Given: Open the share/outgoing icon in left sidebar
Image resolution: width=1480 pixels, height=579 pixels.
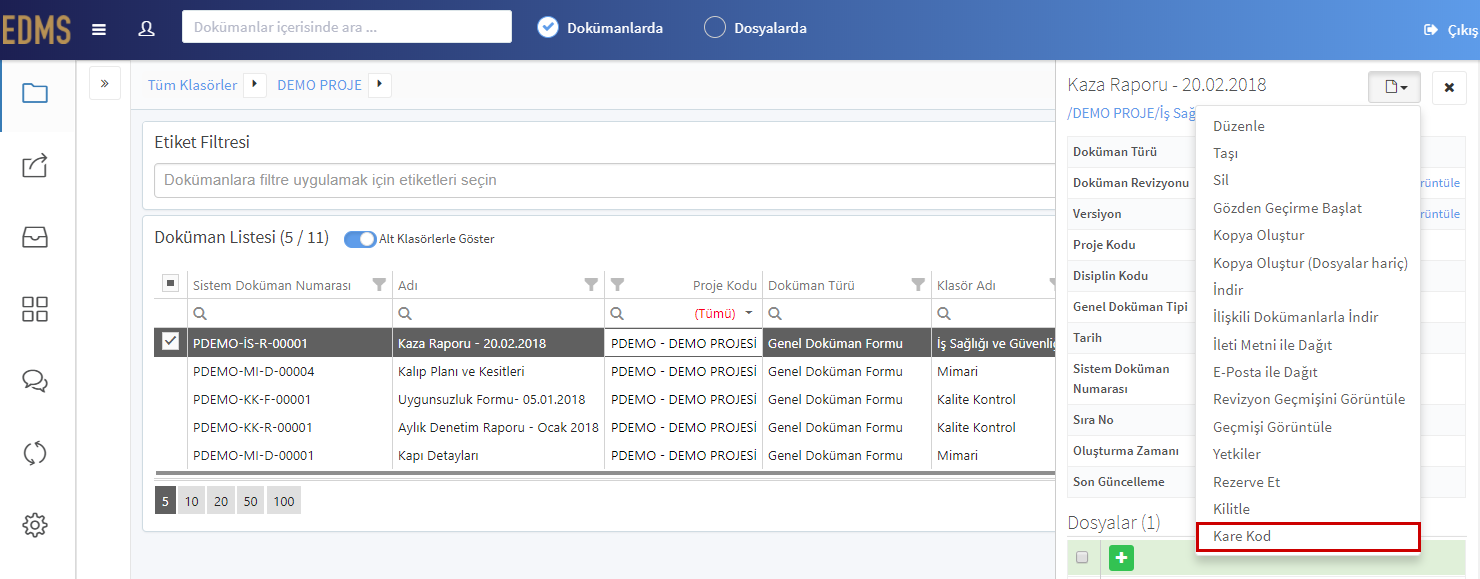Looking at the screenshot, I should tap(35, 166).
